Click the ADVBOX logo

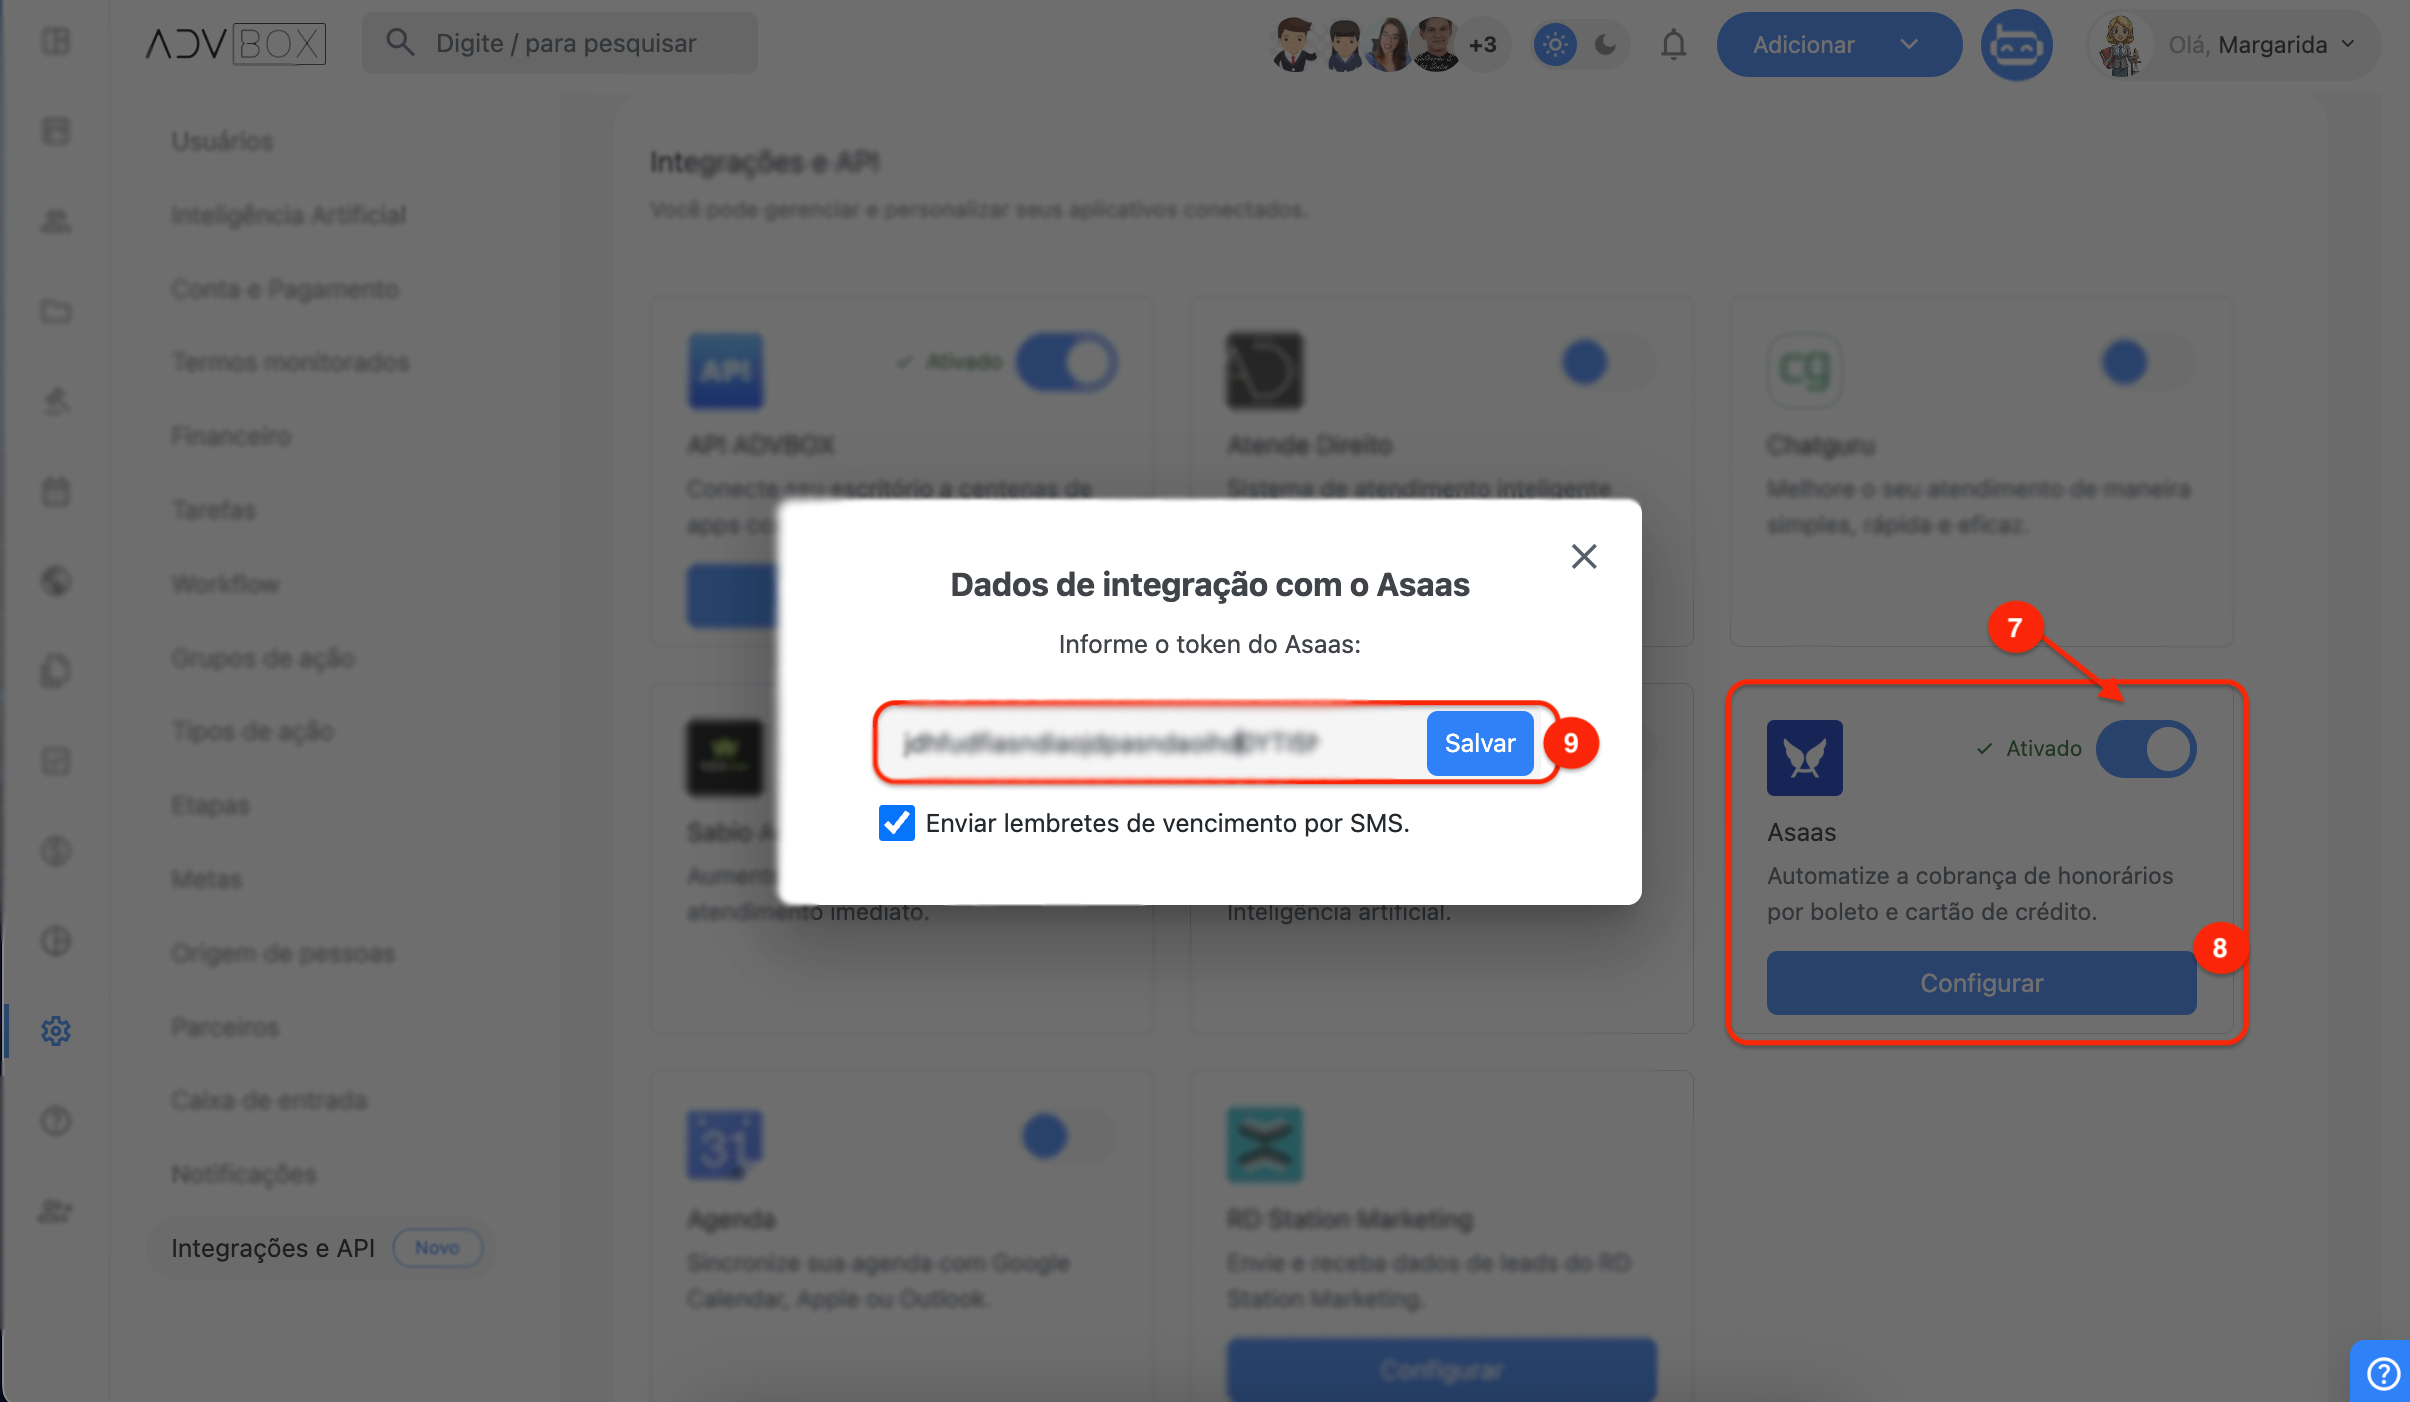point(235,44)
